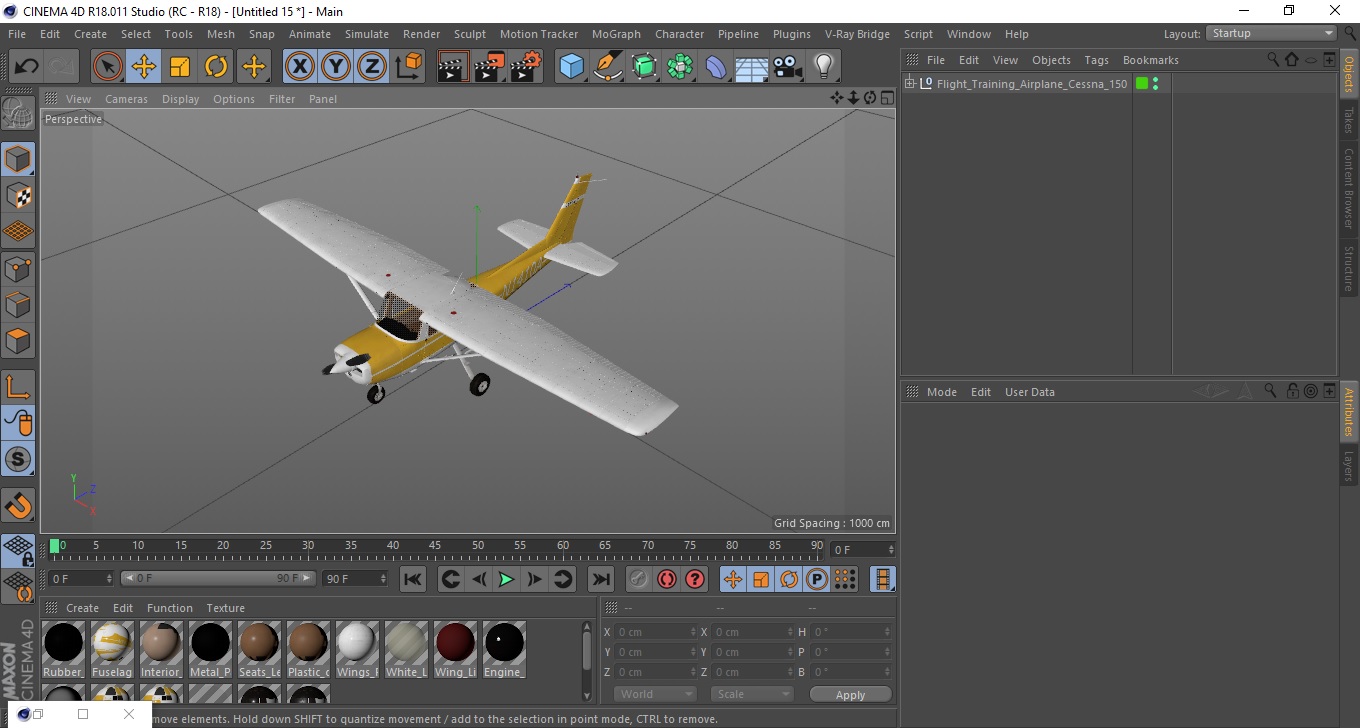Select the Live Selection tool
The width and height of the screenshot is (1360, 728).
tap(108, 67)
